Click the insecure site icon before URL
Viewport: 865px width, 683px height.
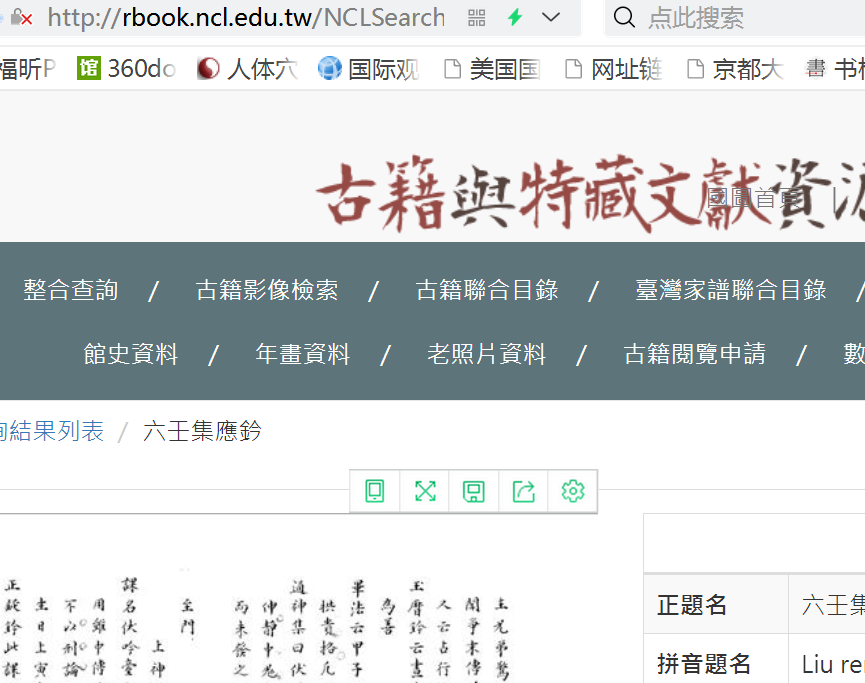(x=21, y=17)
